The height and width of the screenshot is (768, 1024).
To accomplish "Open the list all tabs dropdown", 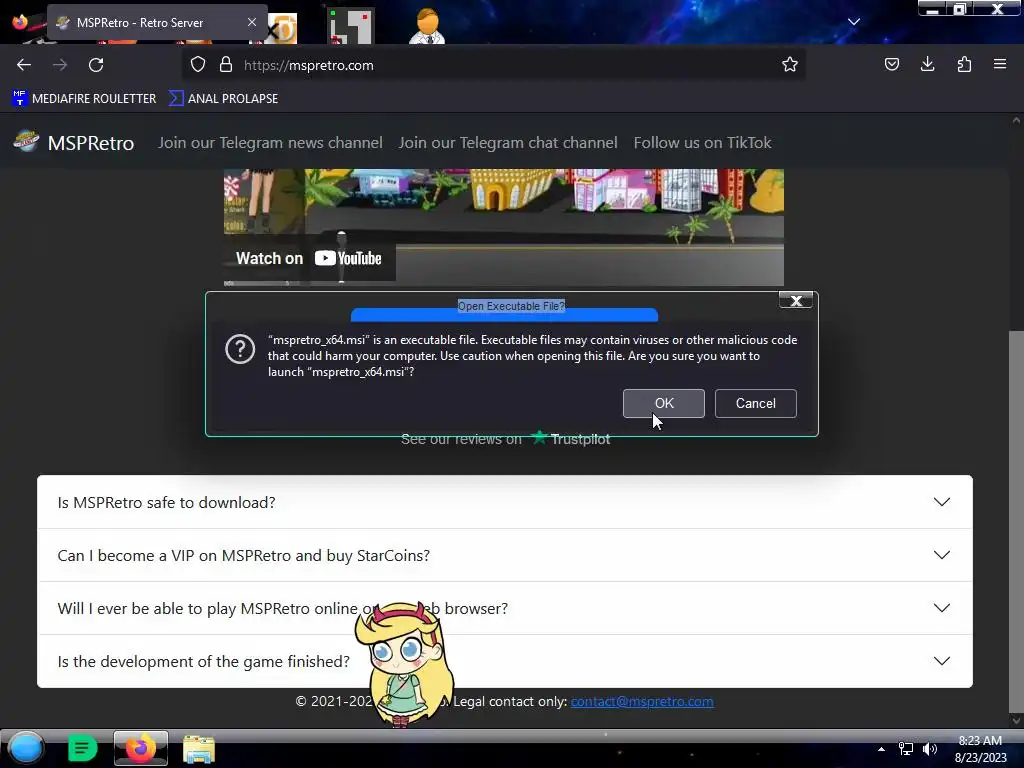I will (854, 22).
